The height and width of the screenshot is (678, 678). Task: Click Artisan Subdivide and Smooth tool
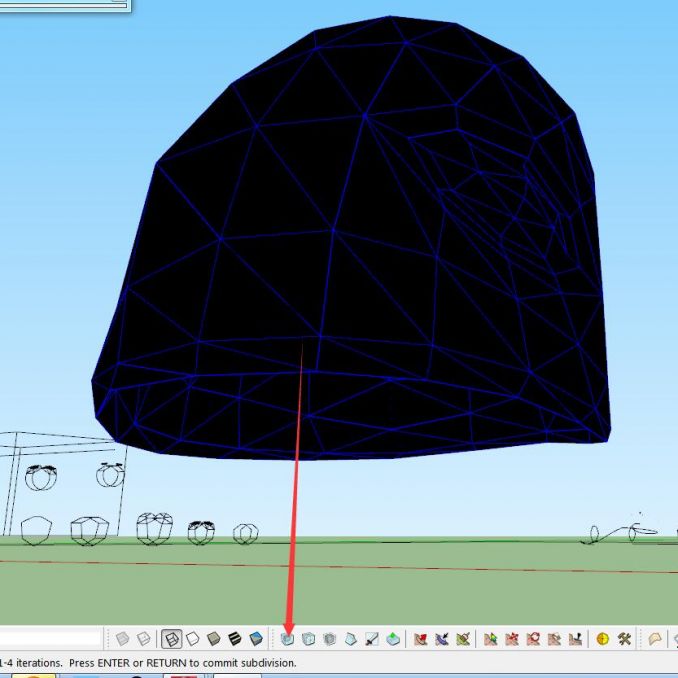coord(287,639)
